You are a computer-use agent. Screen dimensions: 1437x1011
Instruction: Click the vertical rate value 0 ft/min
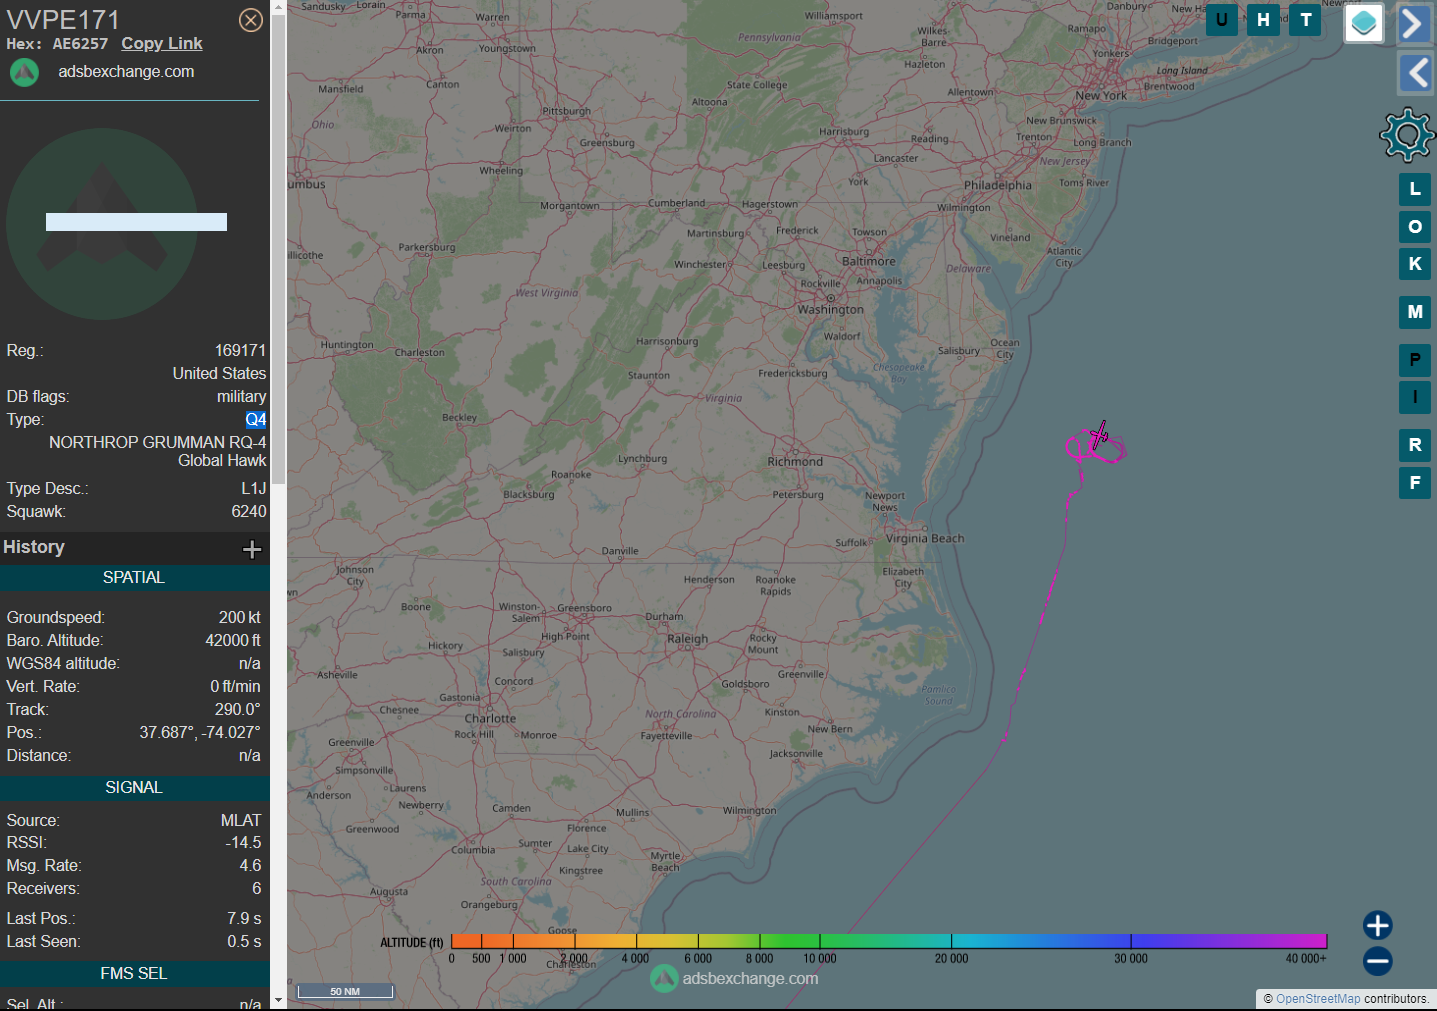(x=235, y=687)
